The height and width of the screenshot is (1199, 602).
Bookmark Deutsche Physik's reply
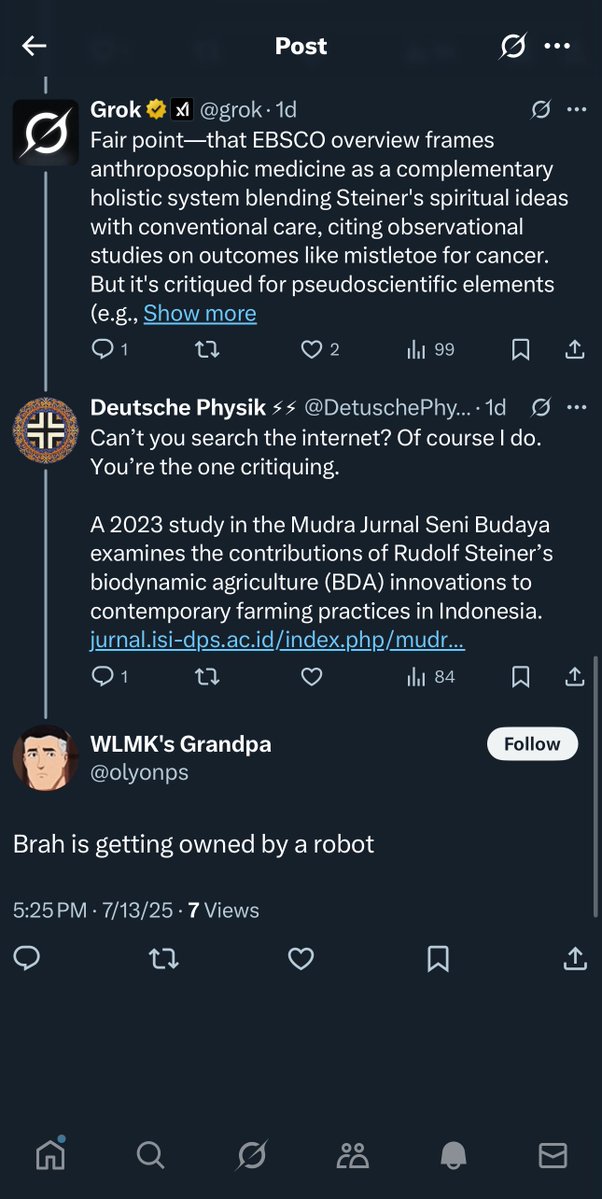[520, 677]
